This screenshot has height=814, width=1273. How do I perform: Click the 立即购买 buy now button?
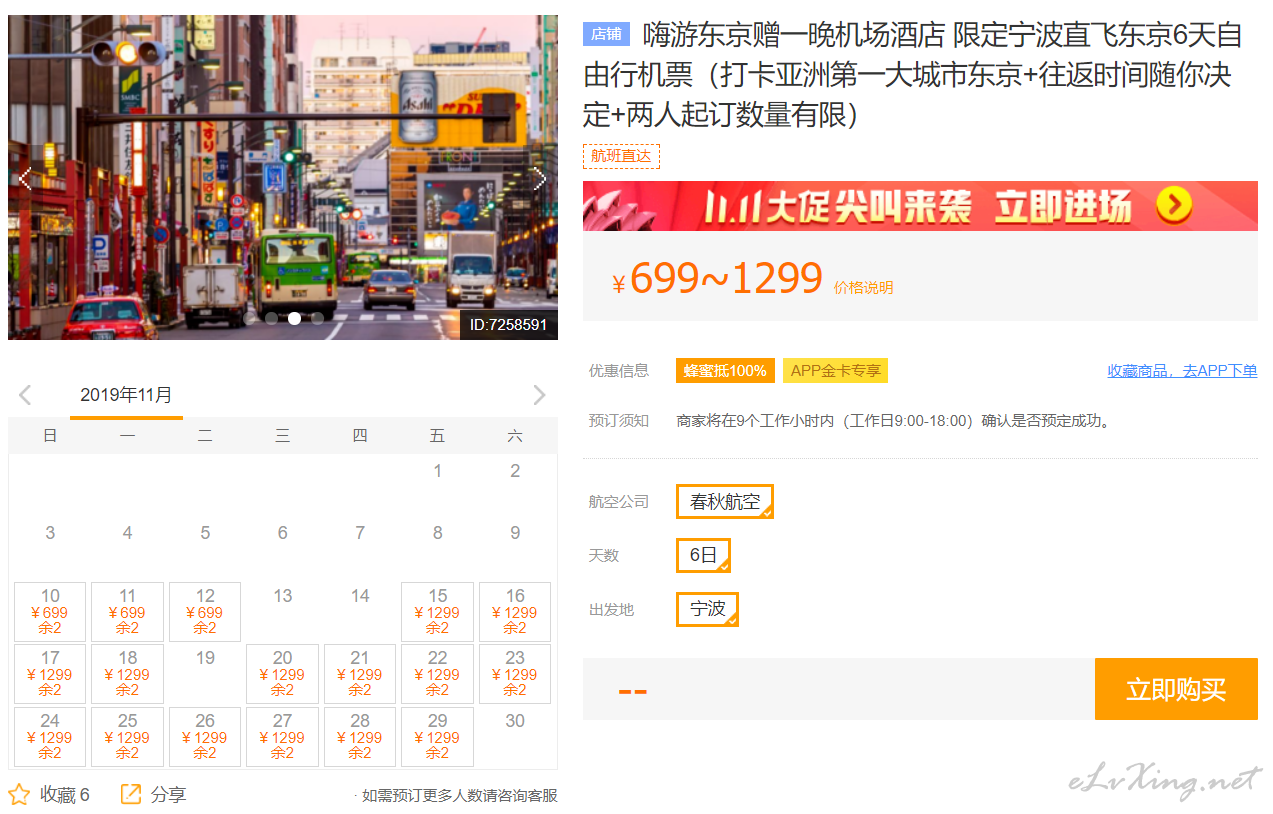[1176, 689]
